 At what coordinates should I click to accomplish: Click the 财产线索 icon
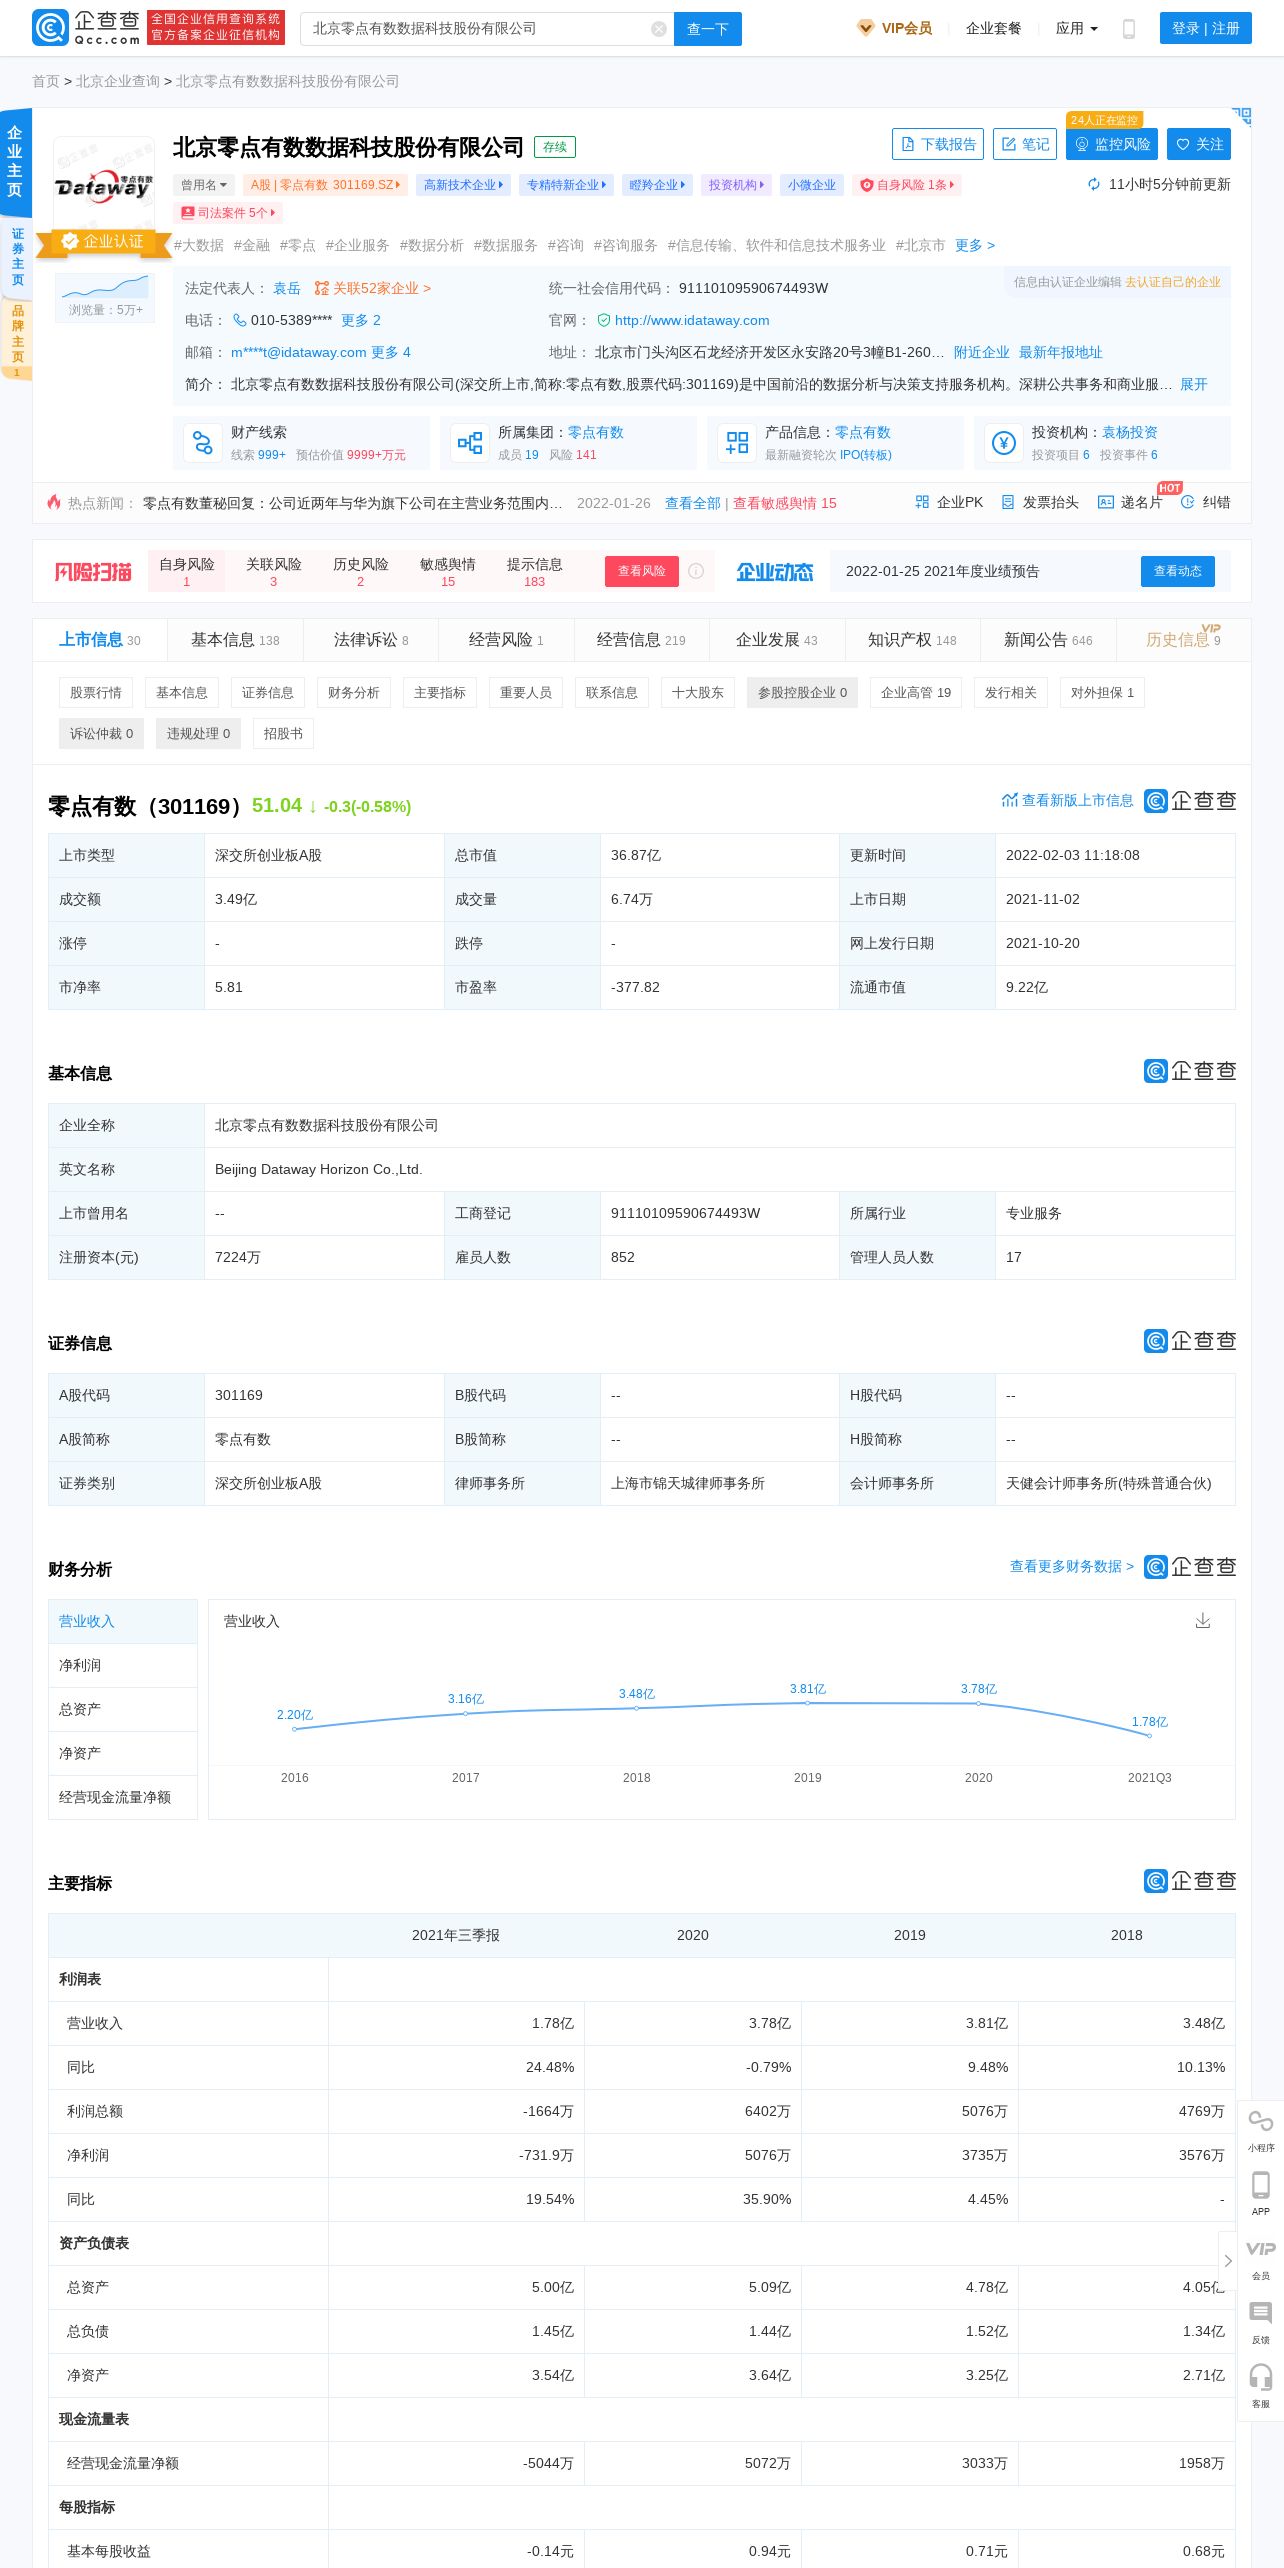(x=203, y=442)
